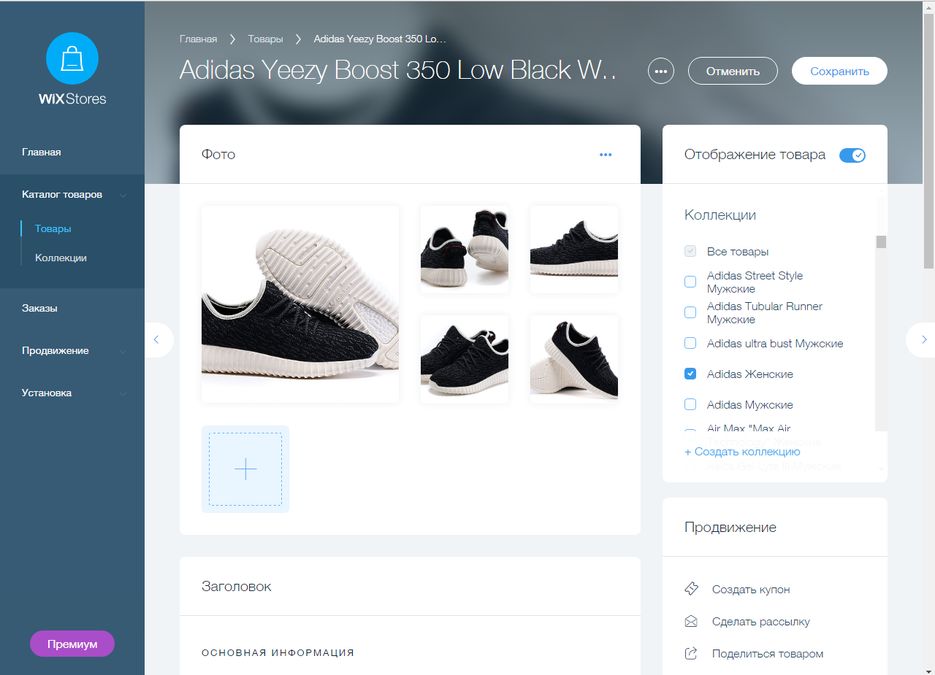The width and height of the screenshot is (935, 675).
Task: Click the Adidas Yeezy Boost product title
Action: [398, 70]
